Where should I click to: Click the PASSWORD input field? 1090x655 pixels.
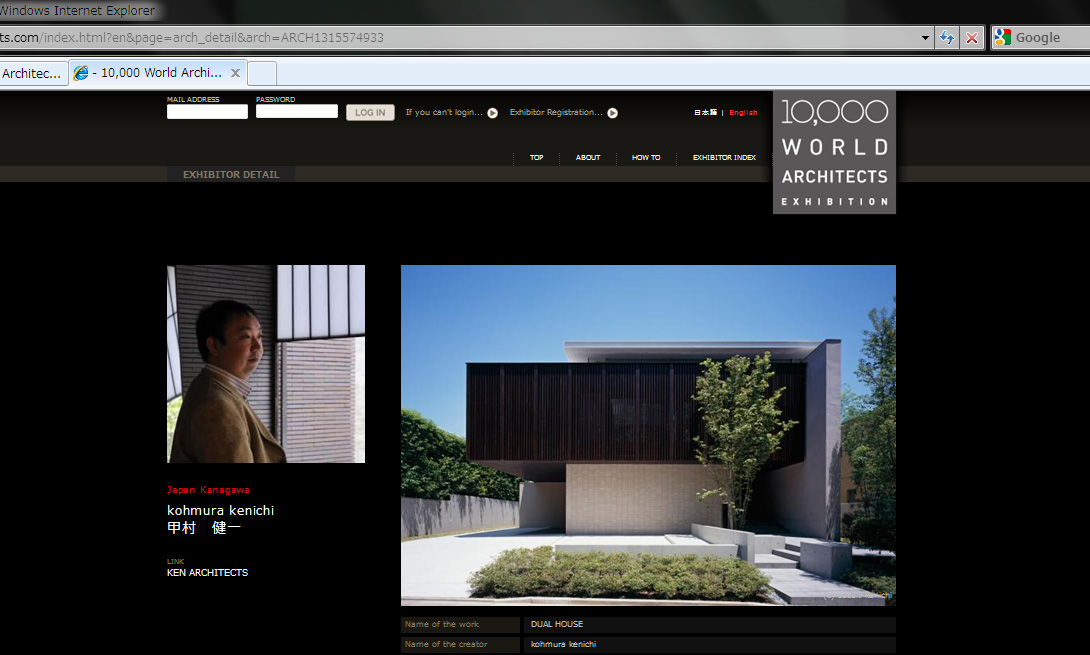[297, 111]
